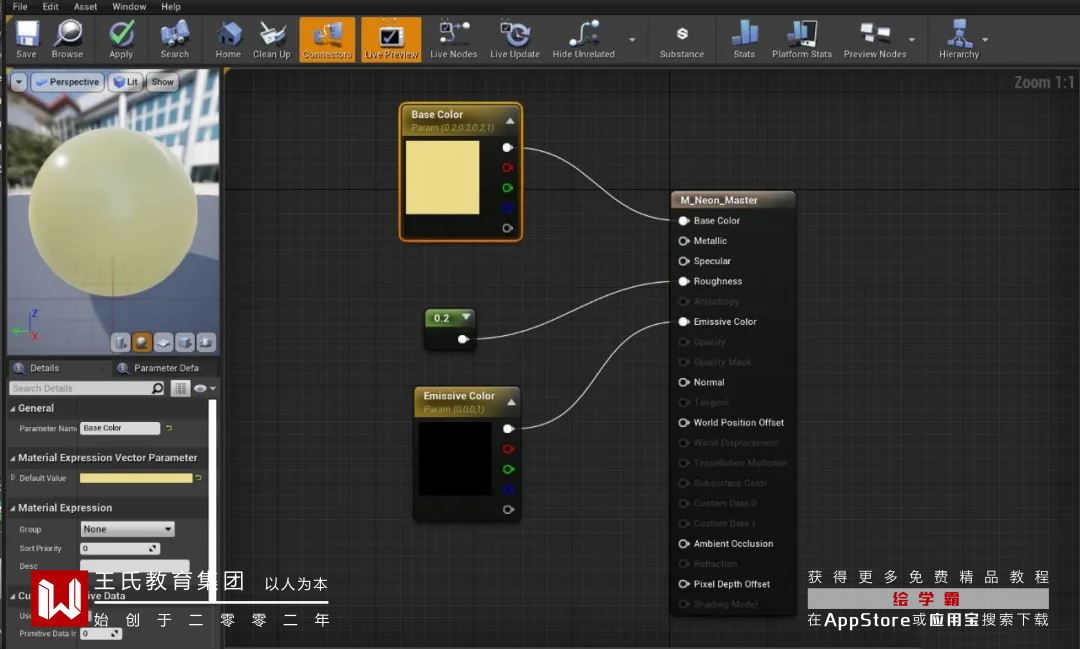Click the property matrix grid icon
The image size is (1080, 649).
[x=180, y=389]
